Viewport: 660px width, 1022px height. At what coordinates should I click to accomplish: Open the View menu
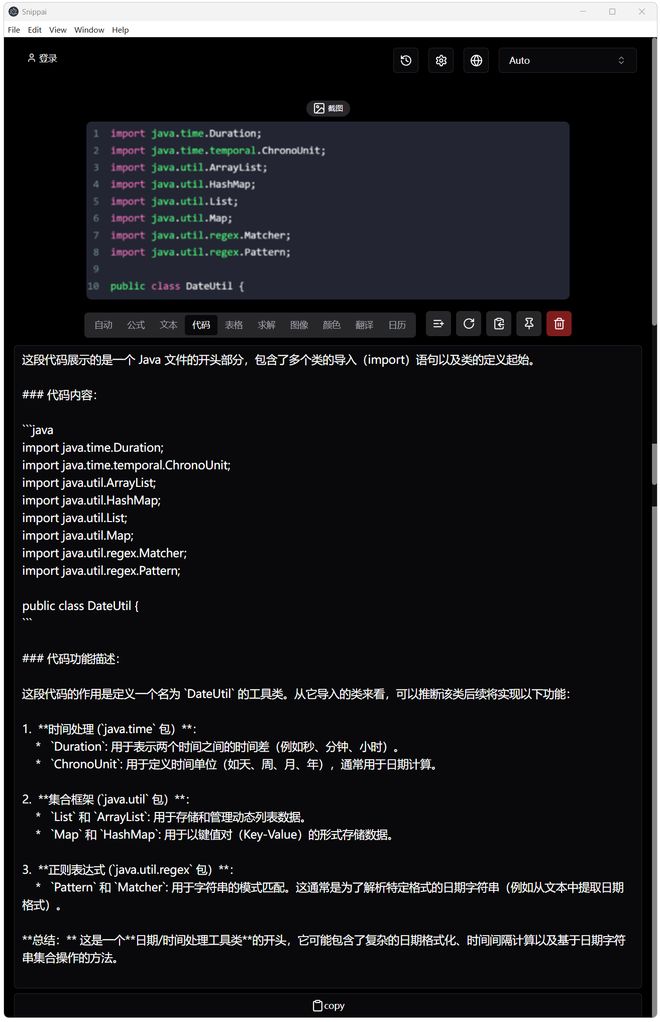(x=57, y=30)
